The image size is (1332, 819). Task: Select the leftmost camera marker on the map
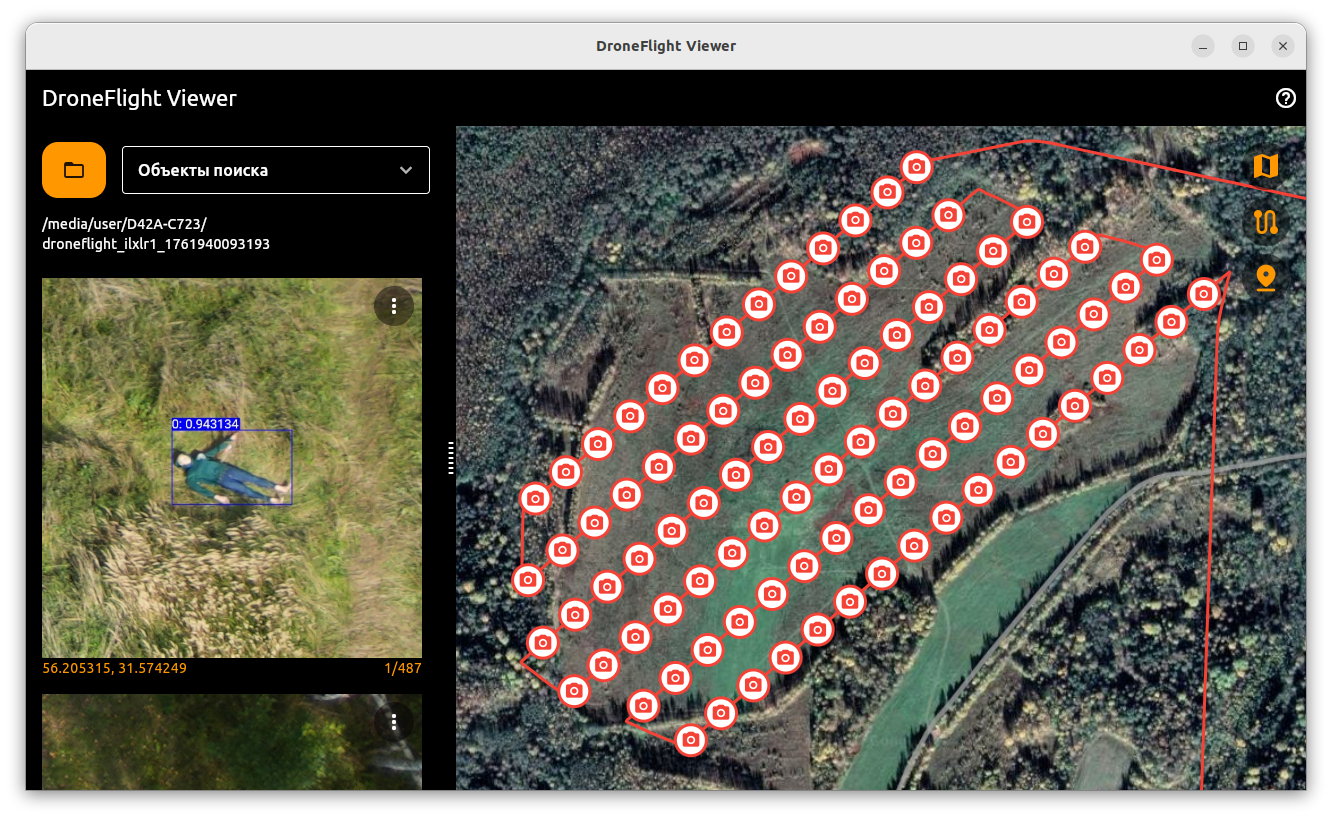coord(529,580)
